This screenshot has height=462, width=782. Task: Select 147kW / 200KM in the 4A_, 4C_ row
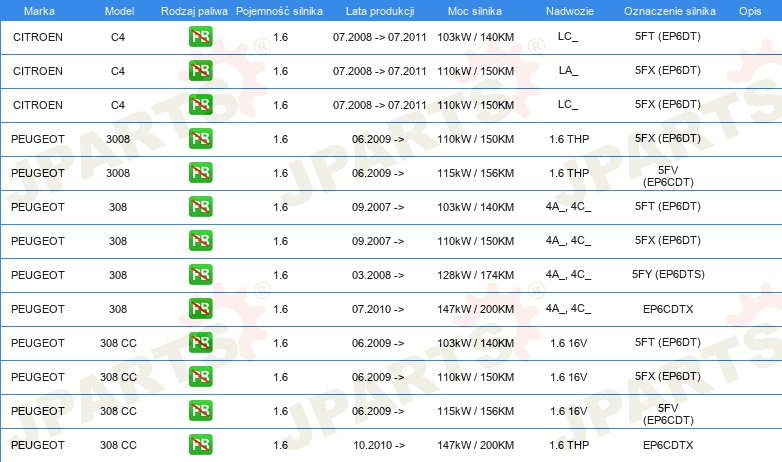pos(475,309)
